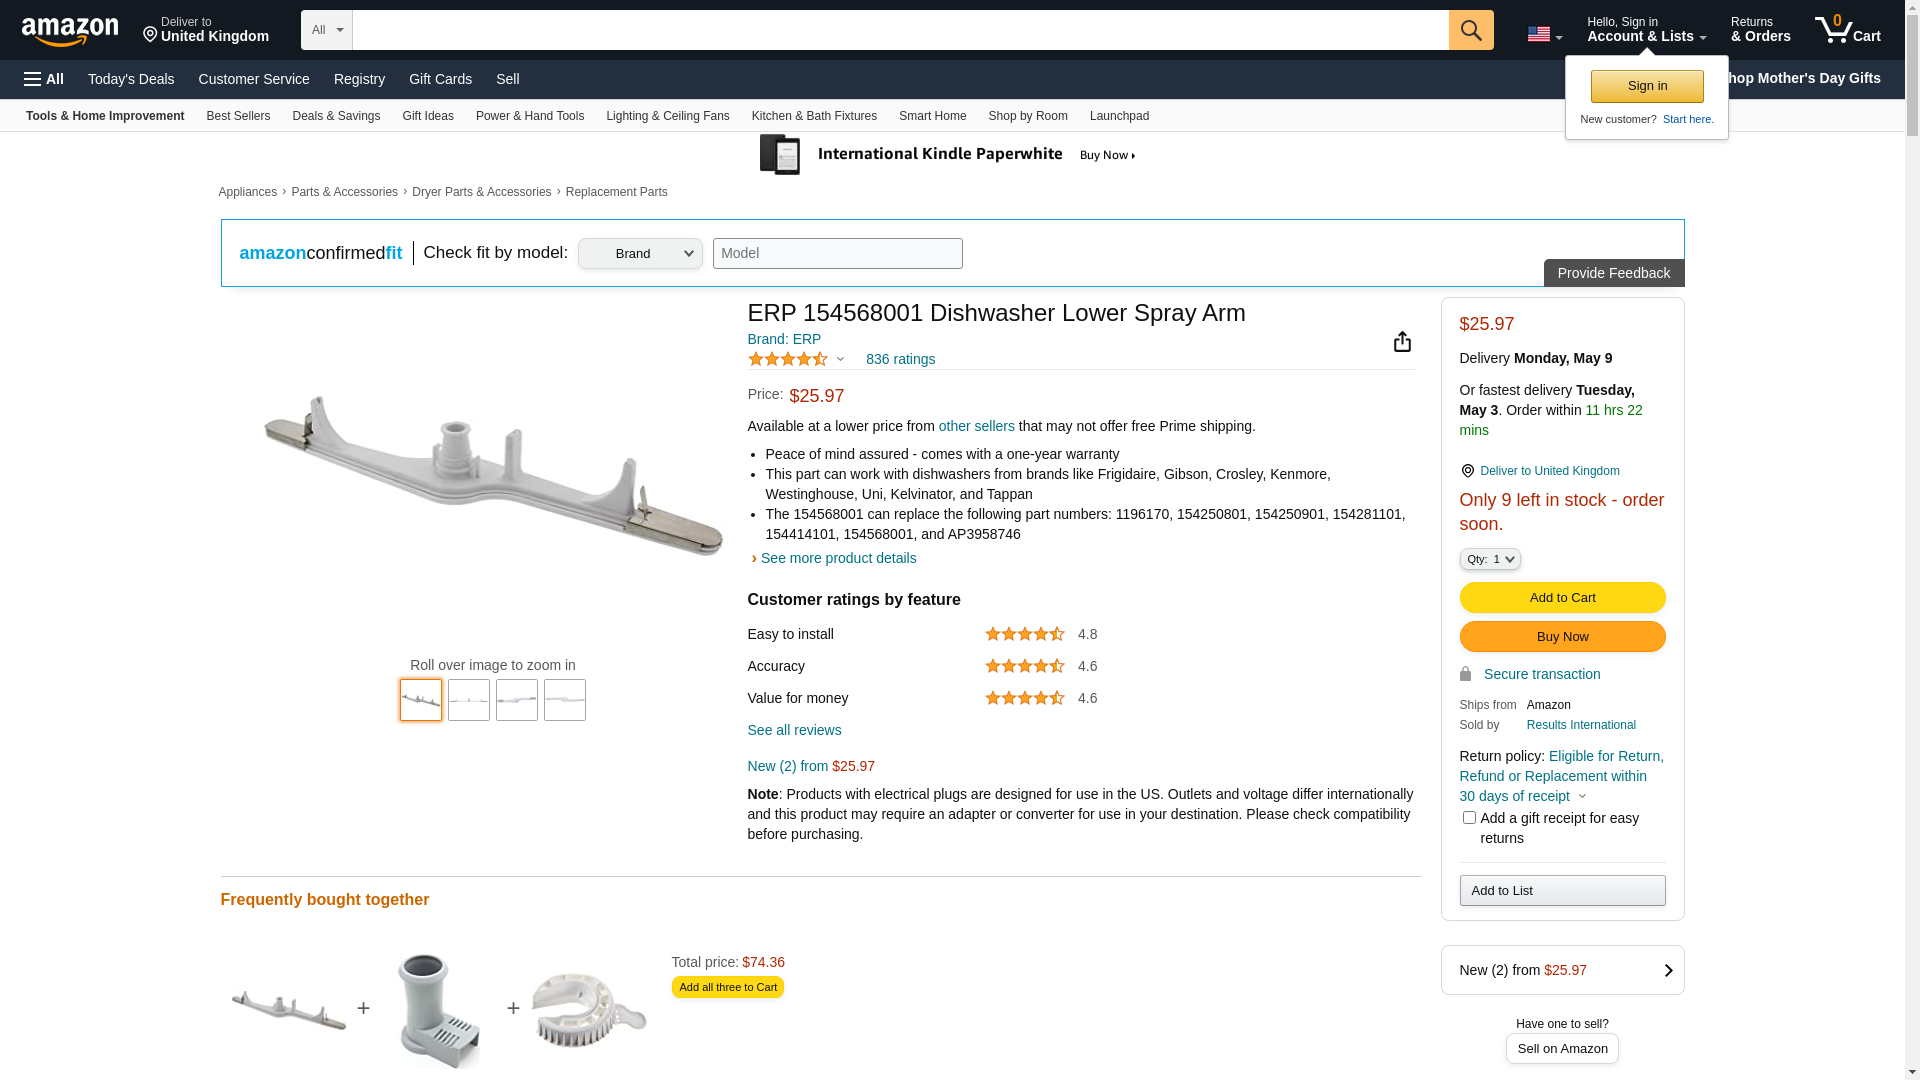Click the Add to Cart button
Image resolution: width=1920 pixels, height=1080 pixels.
click(1562, 598)
